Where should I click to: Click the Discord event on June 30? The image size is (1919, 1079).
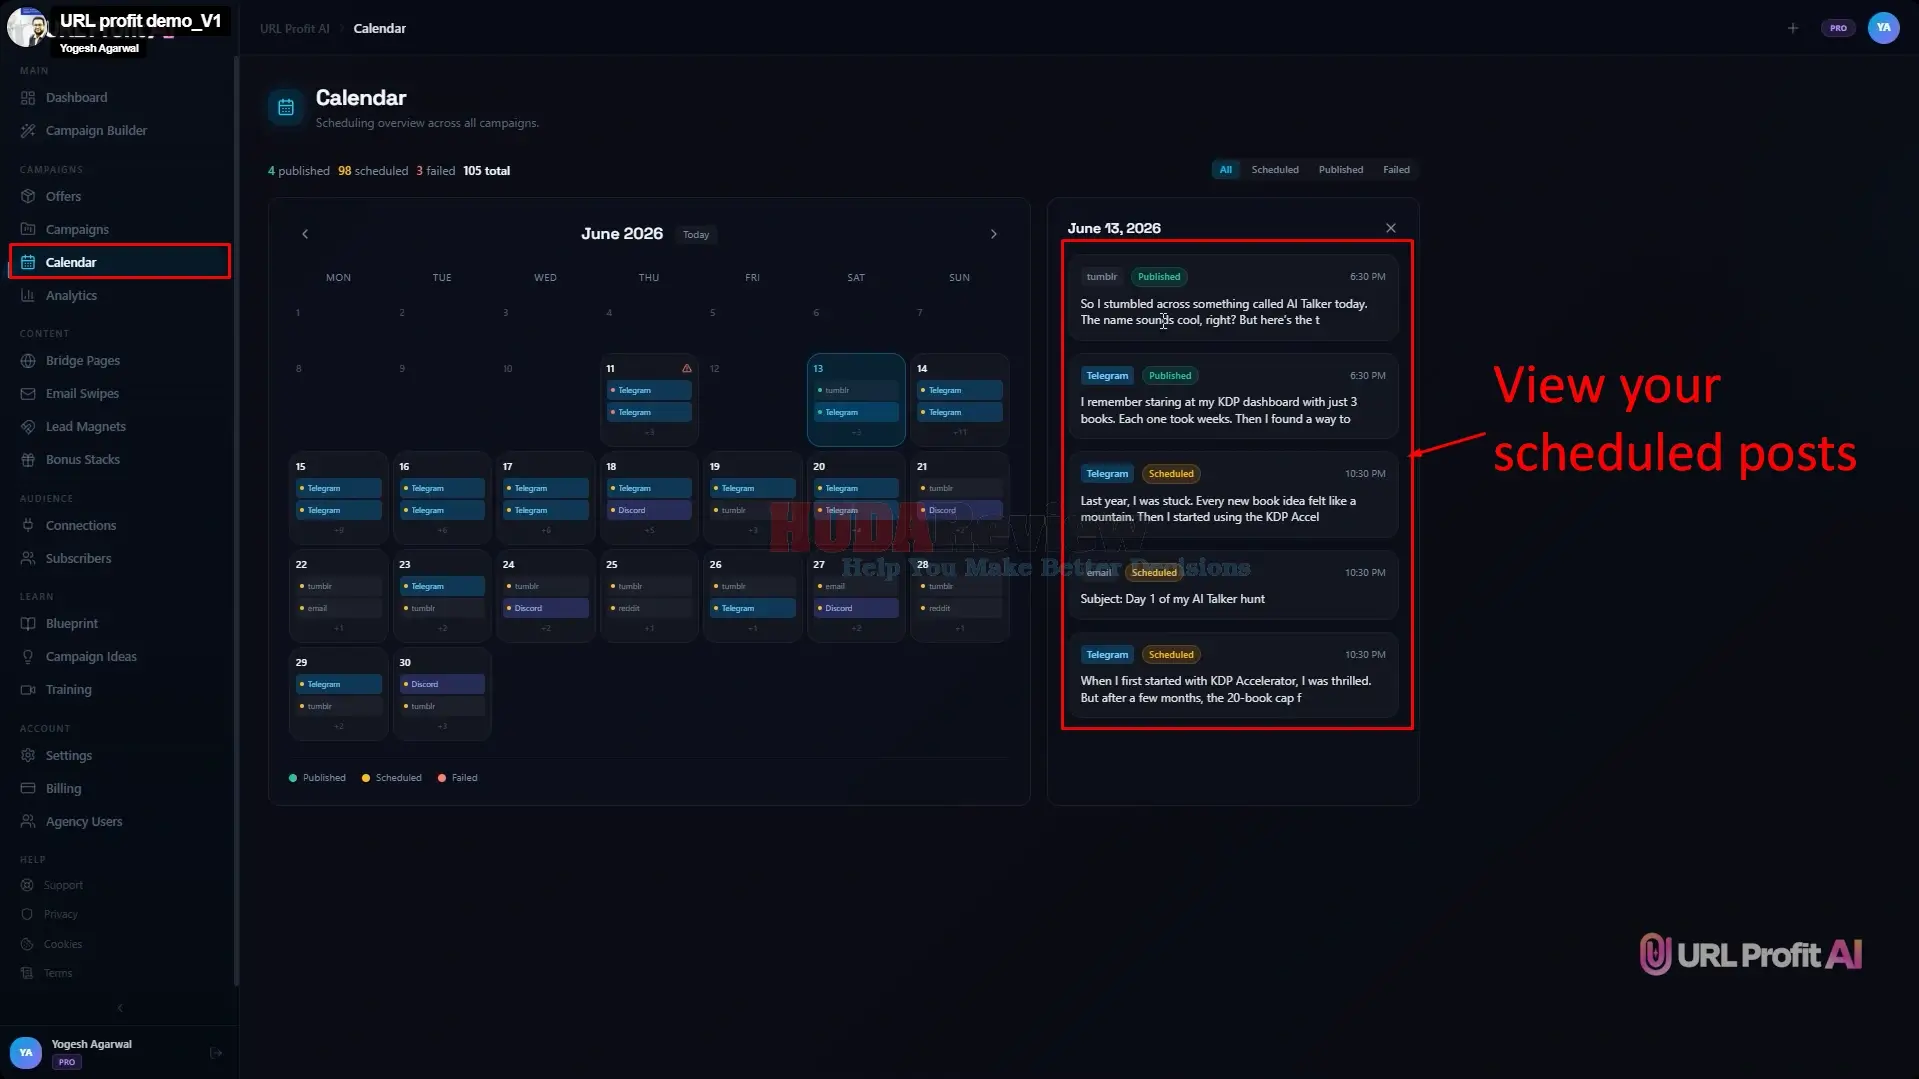point(442,684)
